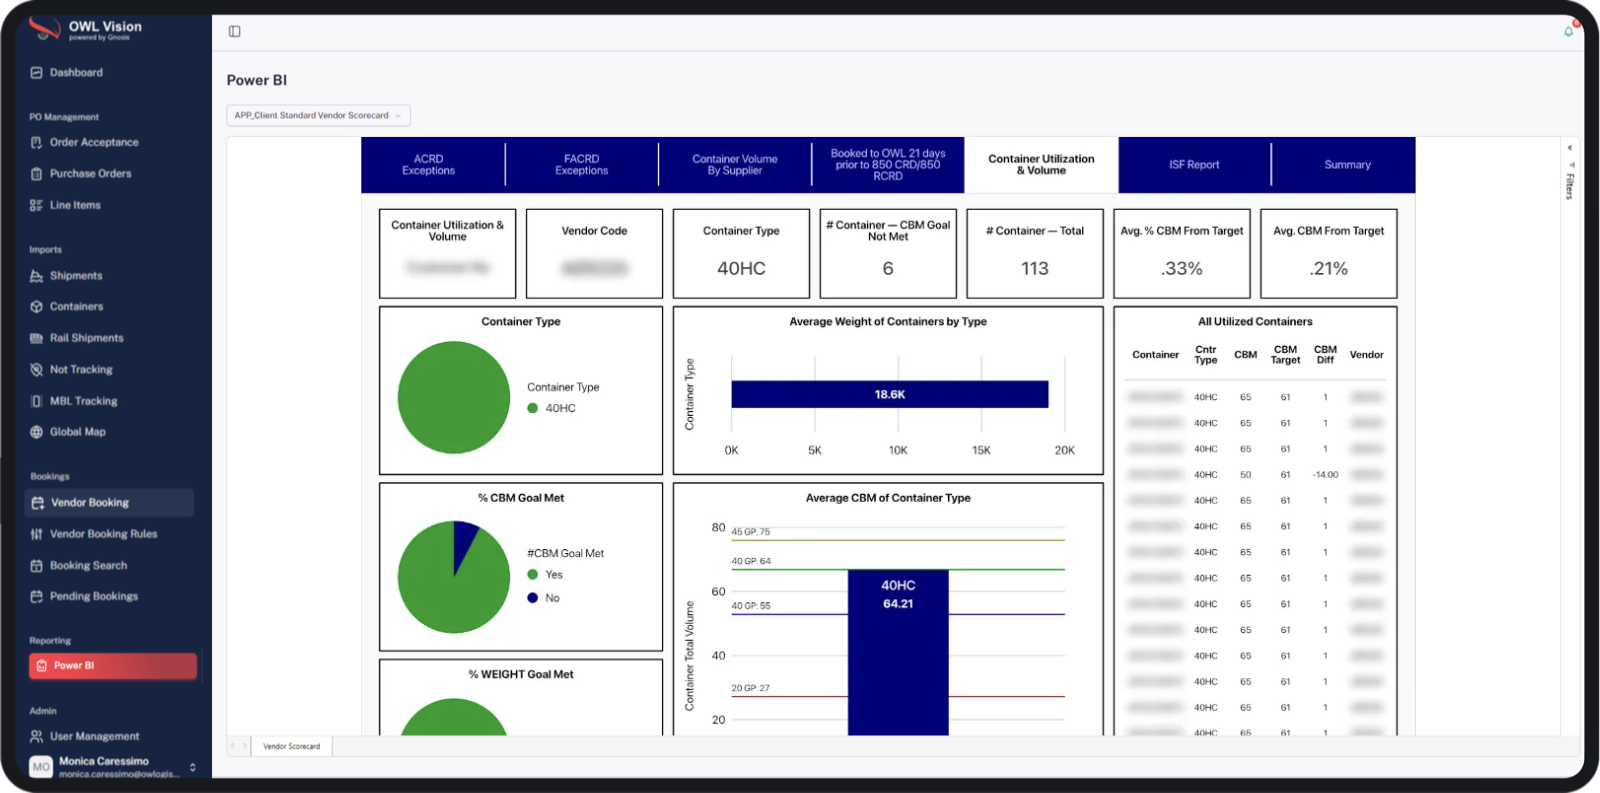1600x793 pixels.
Task: Click the Global Map globe icon
Action: coord(37,432)
